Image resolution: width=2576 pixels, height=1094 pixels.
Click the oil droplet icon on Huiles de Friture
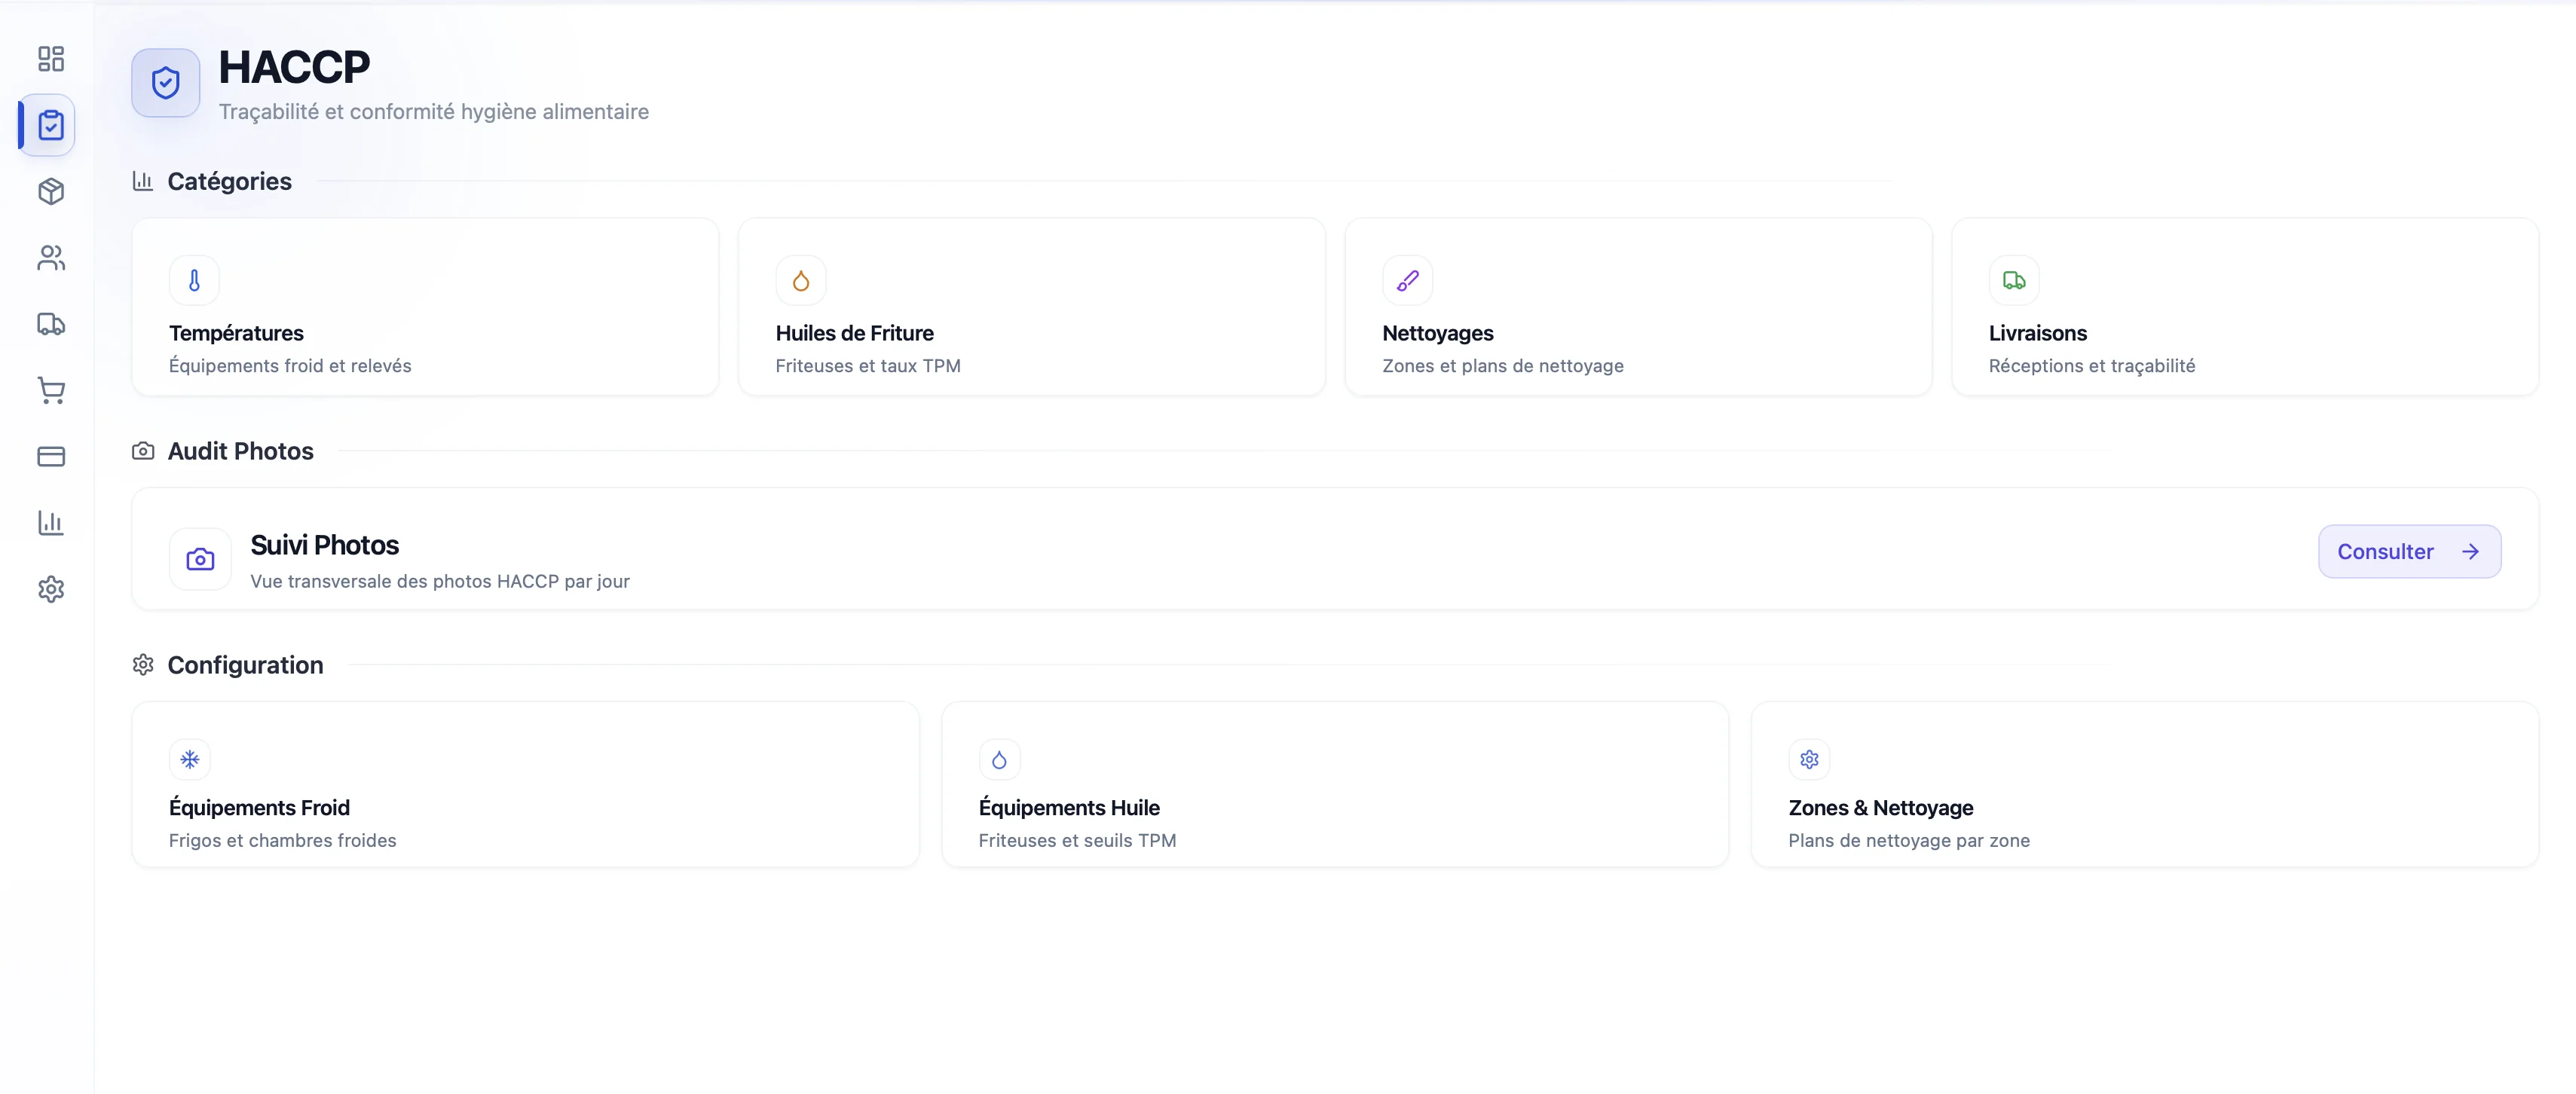800,281
